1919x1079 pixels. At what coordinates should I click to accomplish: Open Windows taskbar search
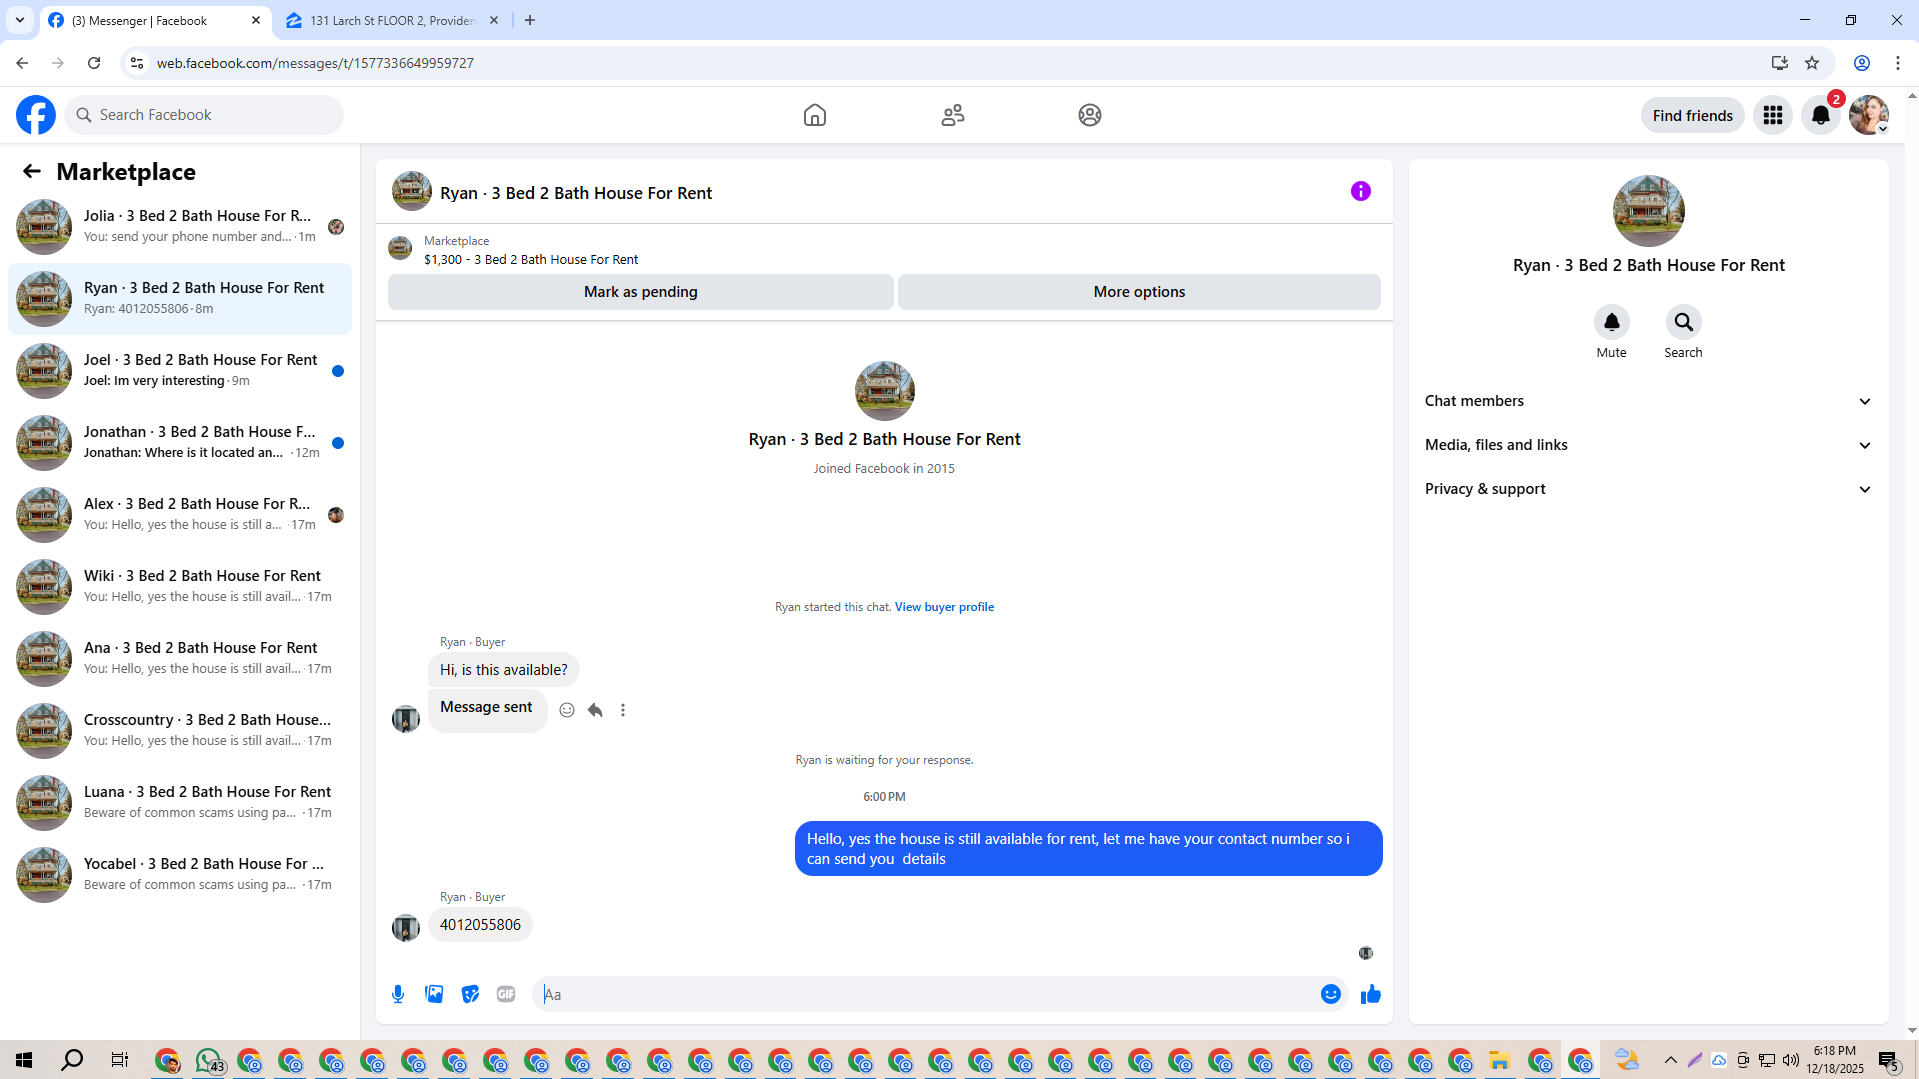pyautogui.click(x=72, y=1060)
